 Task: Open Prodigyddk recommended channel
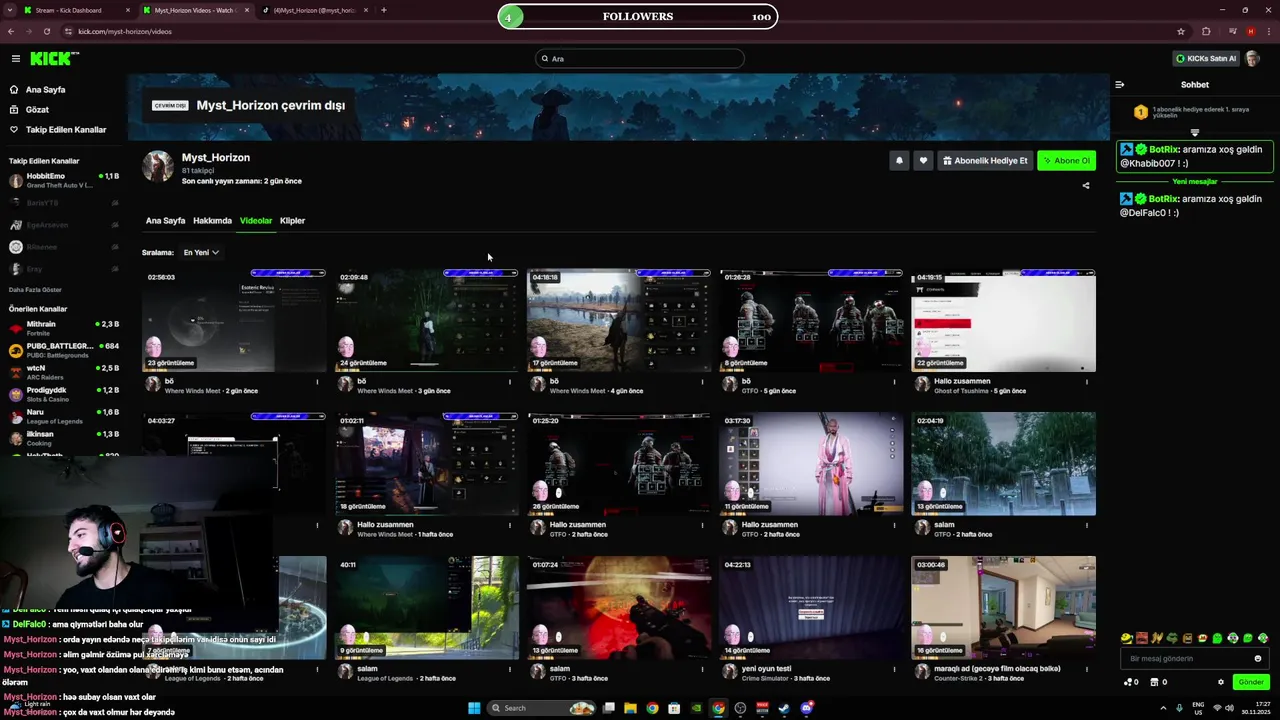[x=64, y=394]
